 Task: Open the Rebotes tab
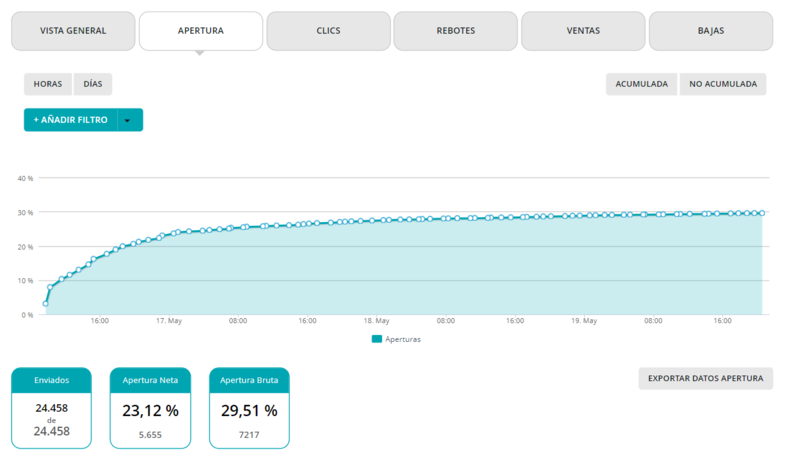click(x=456, y=31)
